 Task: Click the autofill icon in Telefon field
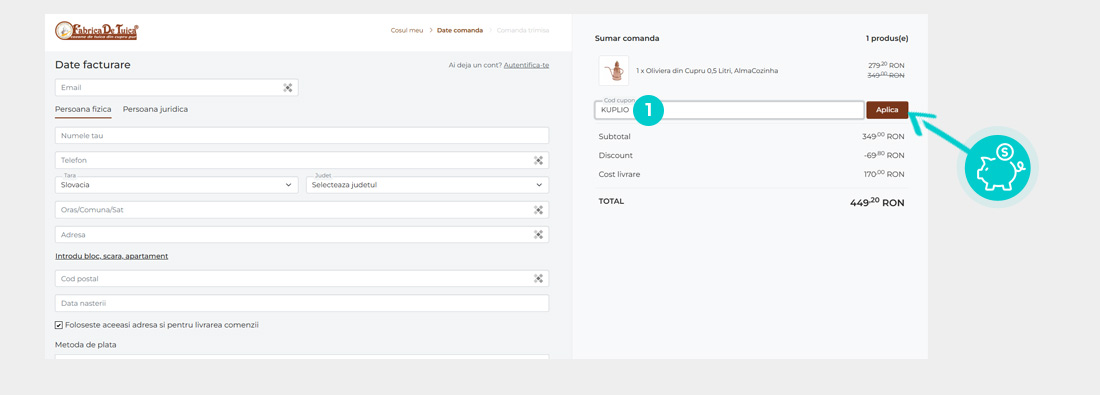[x=539, y=160]
